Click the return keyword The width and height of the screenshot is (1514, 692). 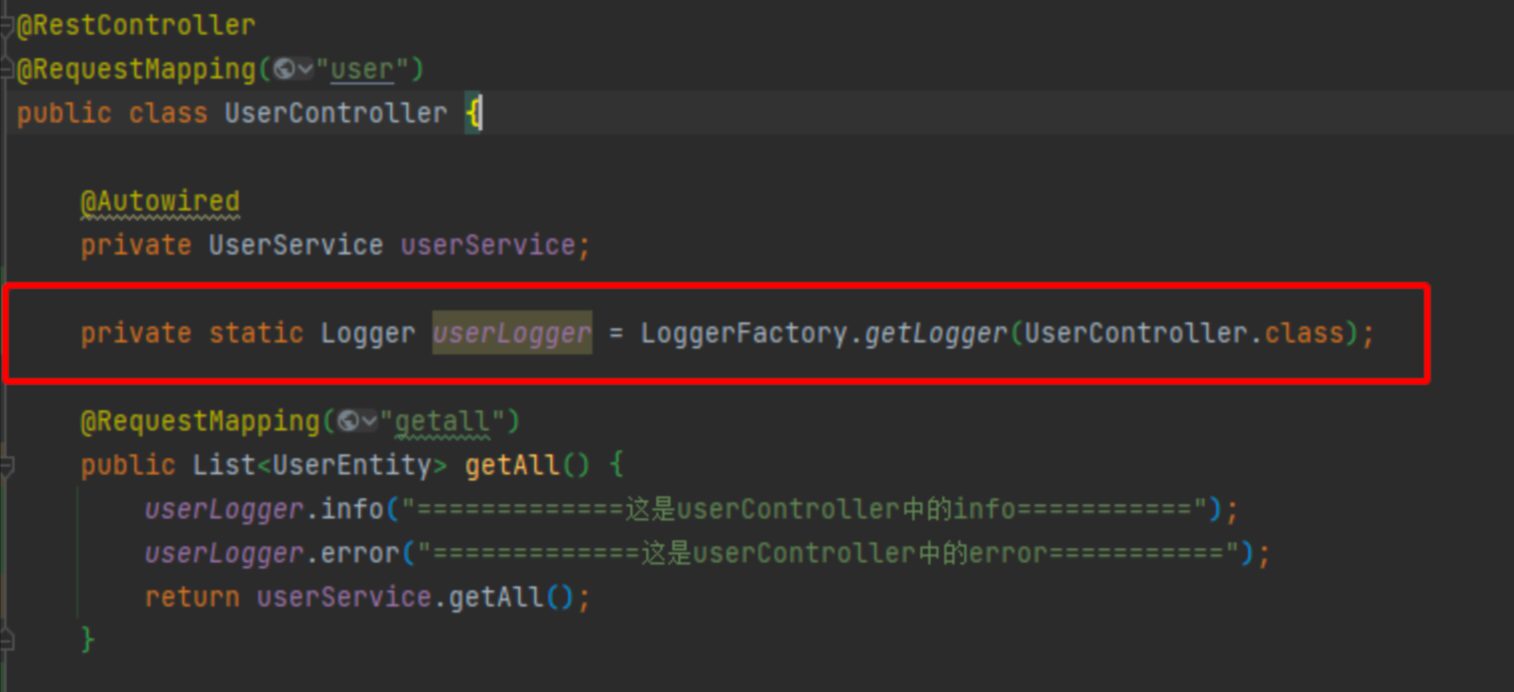point(192,597)
